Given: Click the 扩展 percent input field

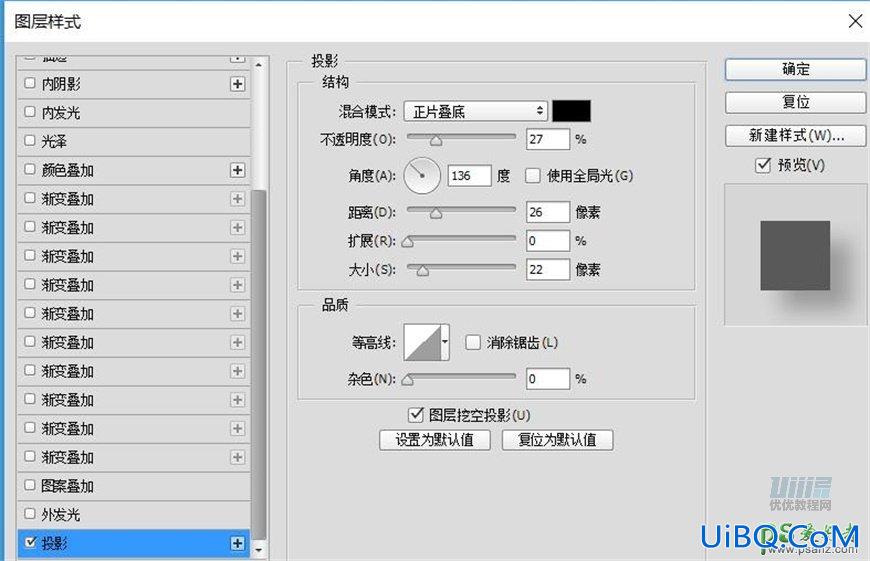Looking at the screenshot, I should 548,240.
